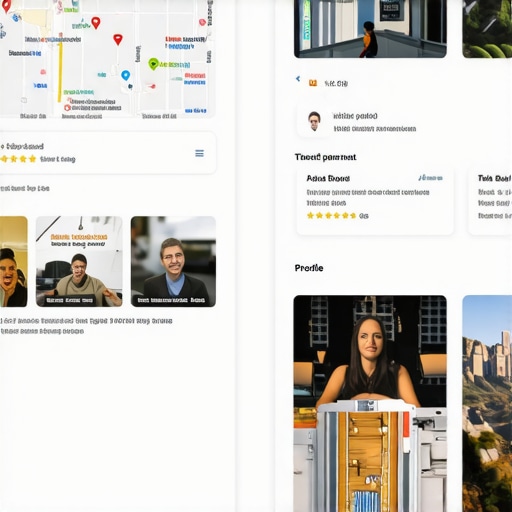This screenshot has width=512, height=512.
Task: Click the star rating on left card
Action: click(x=19, y=159)
